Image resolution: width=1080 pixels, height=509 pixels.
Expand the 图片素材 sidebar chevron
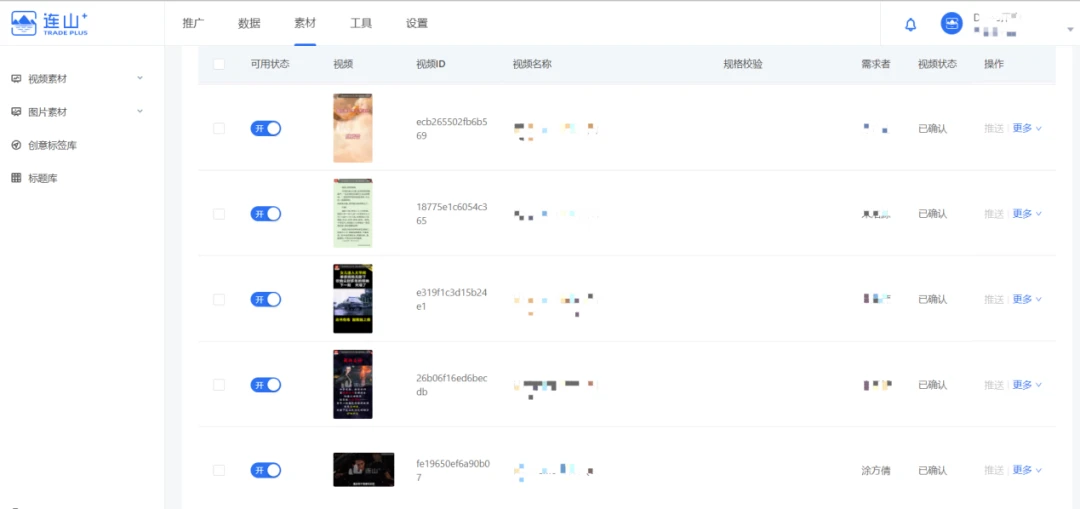pos(139,111)
